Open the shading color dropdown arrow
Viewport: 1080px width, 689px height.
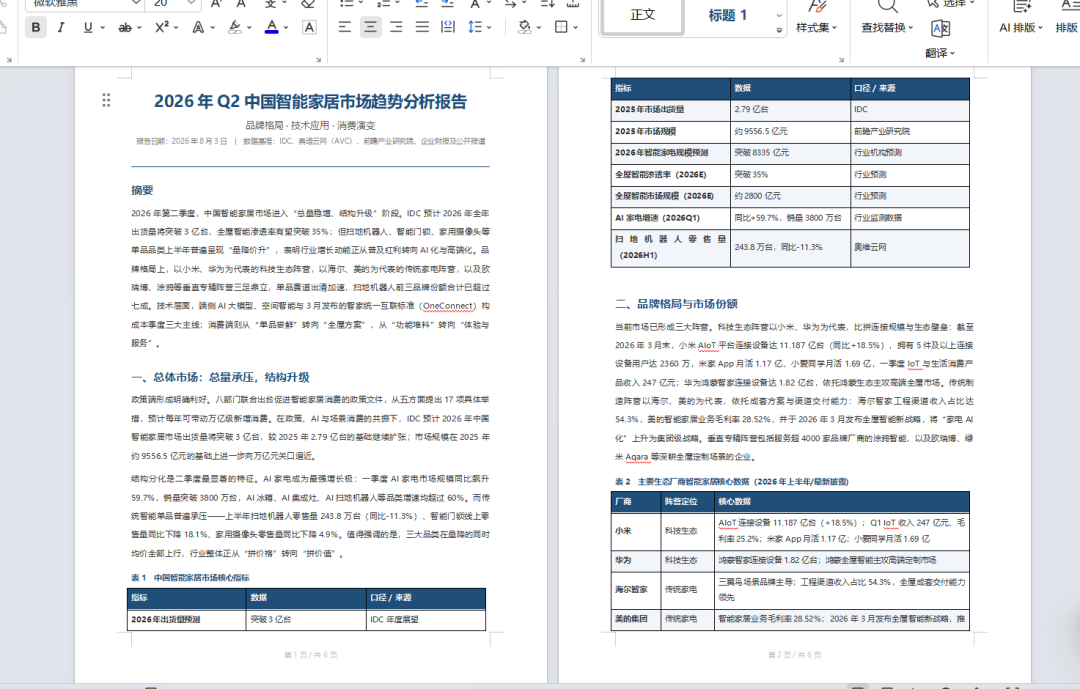click(539, 28)
